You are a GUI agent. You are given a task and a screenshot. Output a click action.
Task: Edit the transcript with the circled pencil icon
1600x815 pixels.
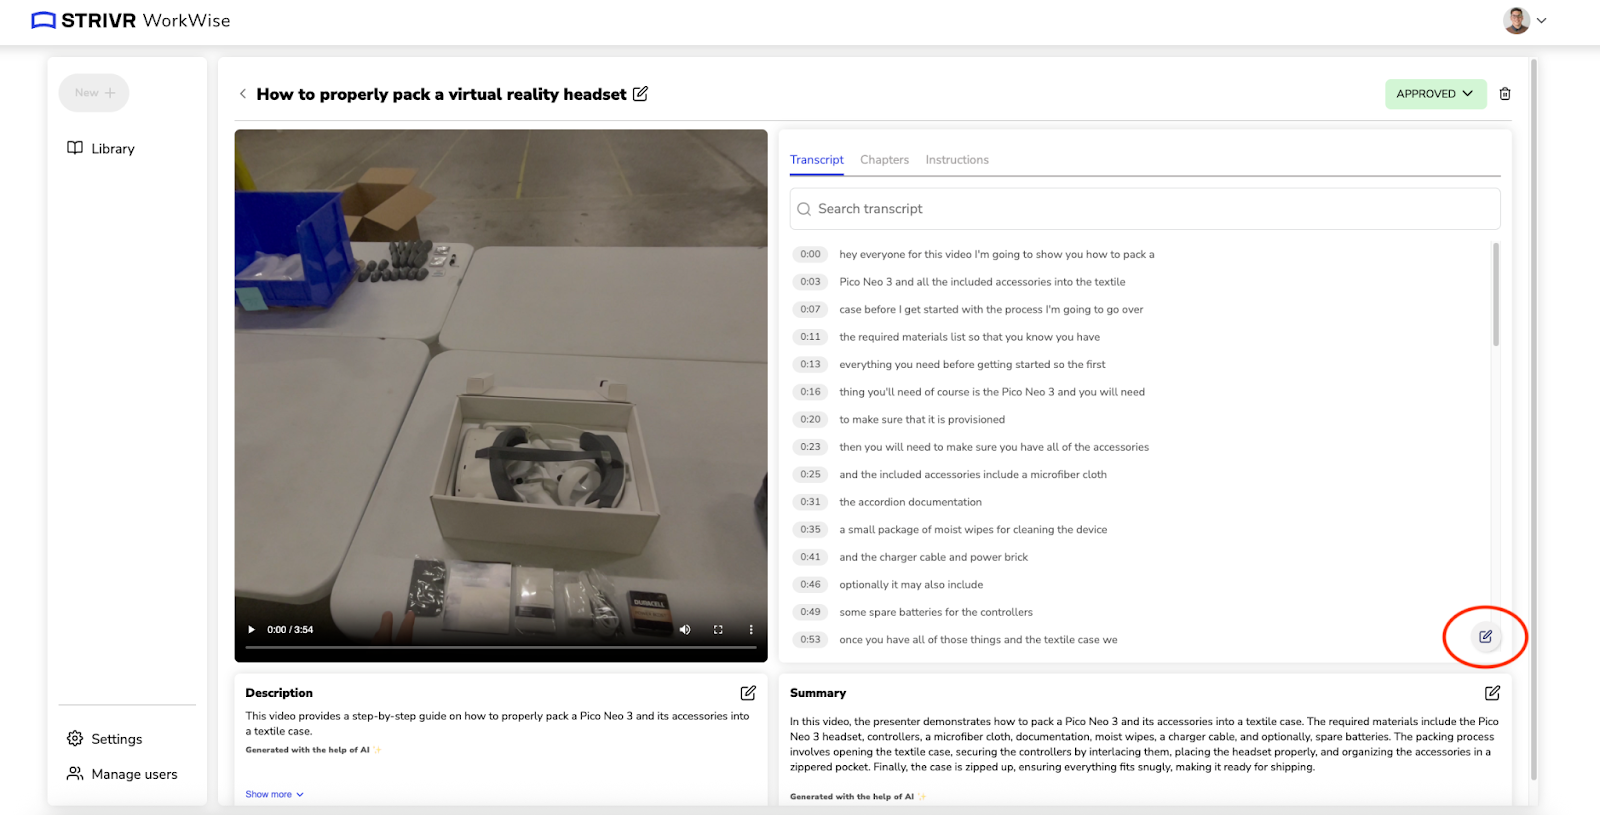(x=1485, y=636)
